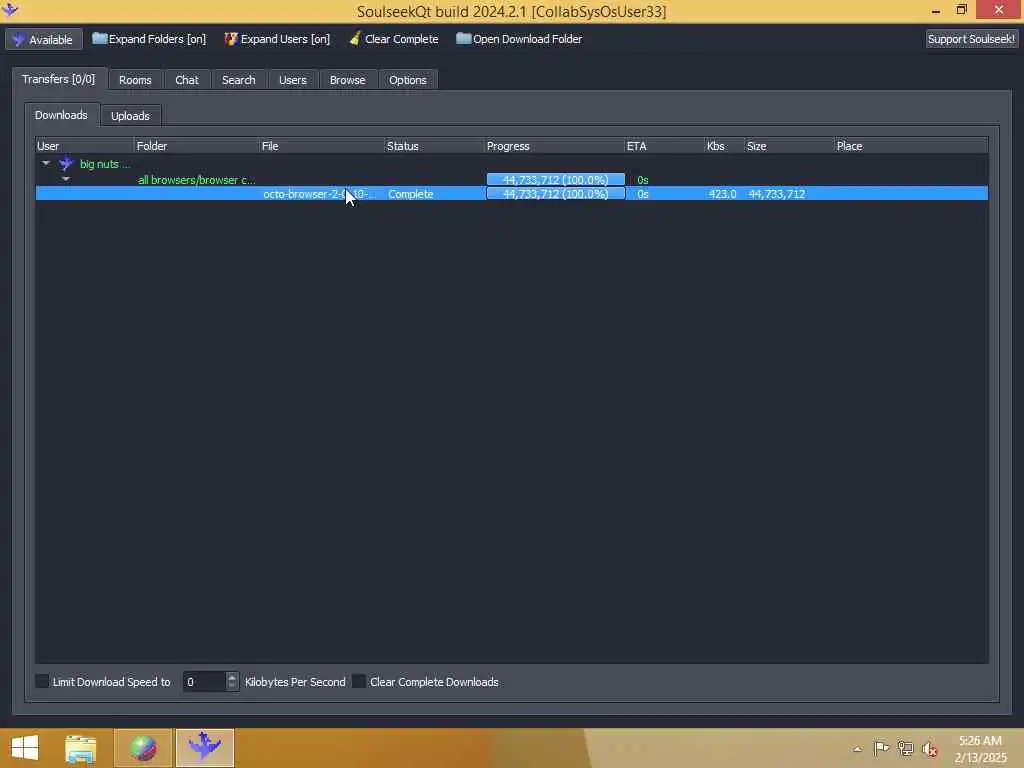Screen dimensions: 1024x768
Task: Sort by User column header
Action: (84, 146)
